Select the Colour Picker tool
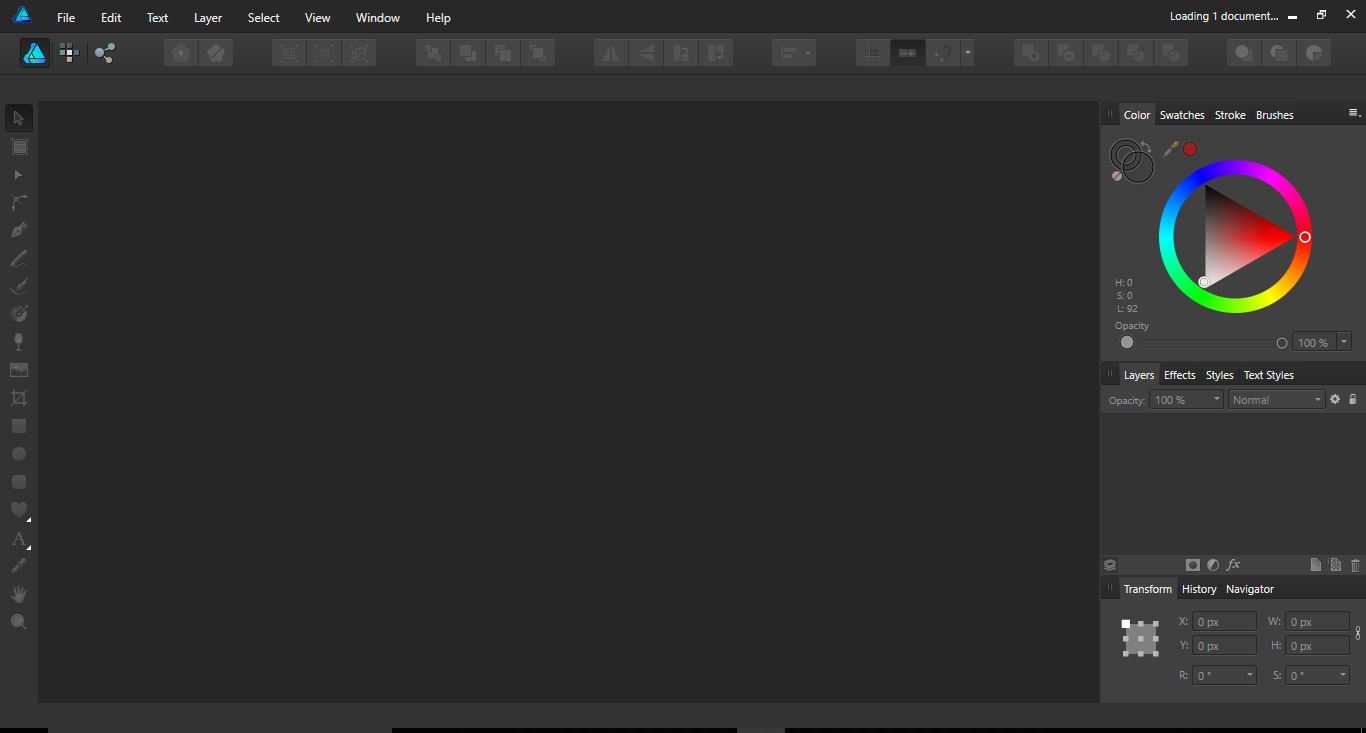The height and width of the screenshot is (733, 1366). click(x=18, y=566)
